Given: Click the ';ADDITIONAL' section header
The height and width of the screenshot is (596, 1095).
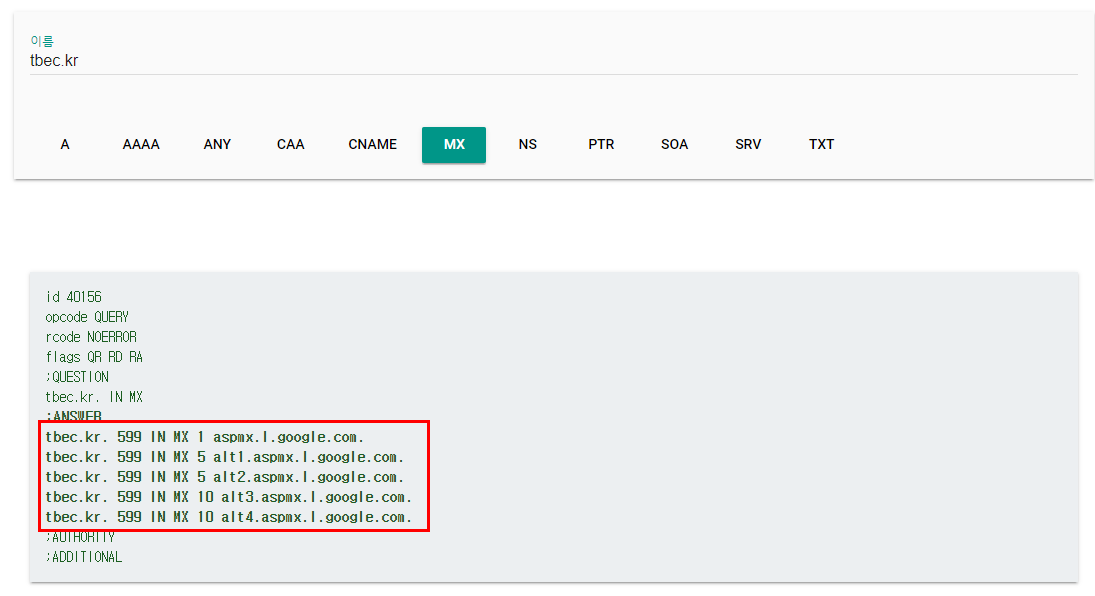Looking at the screenshot, I should point(84,558).
